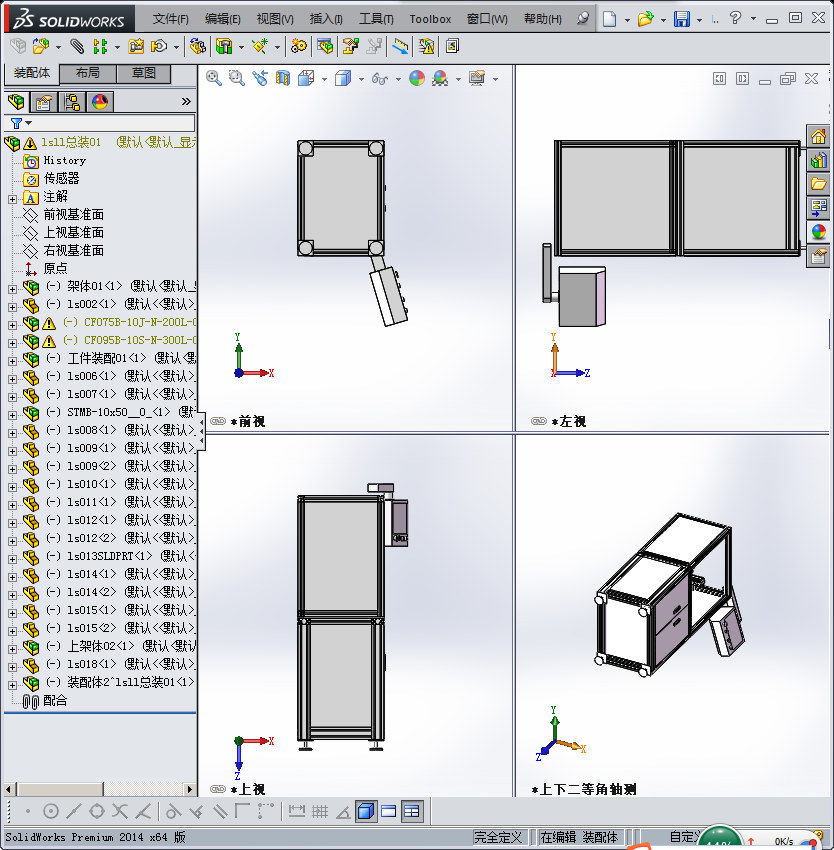Click the Zoom to Fit magnifier icon
834x850 pixels.
point(214,79)
